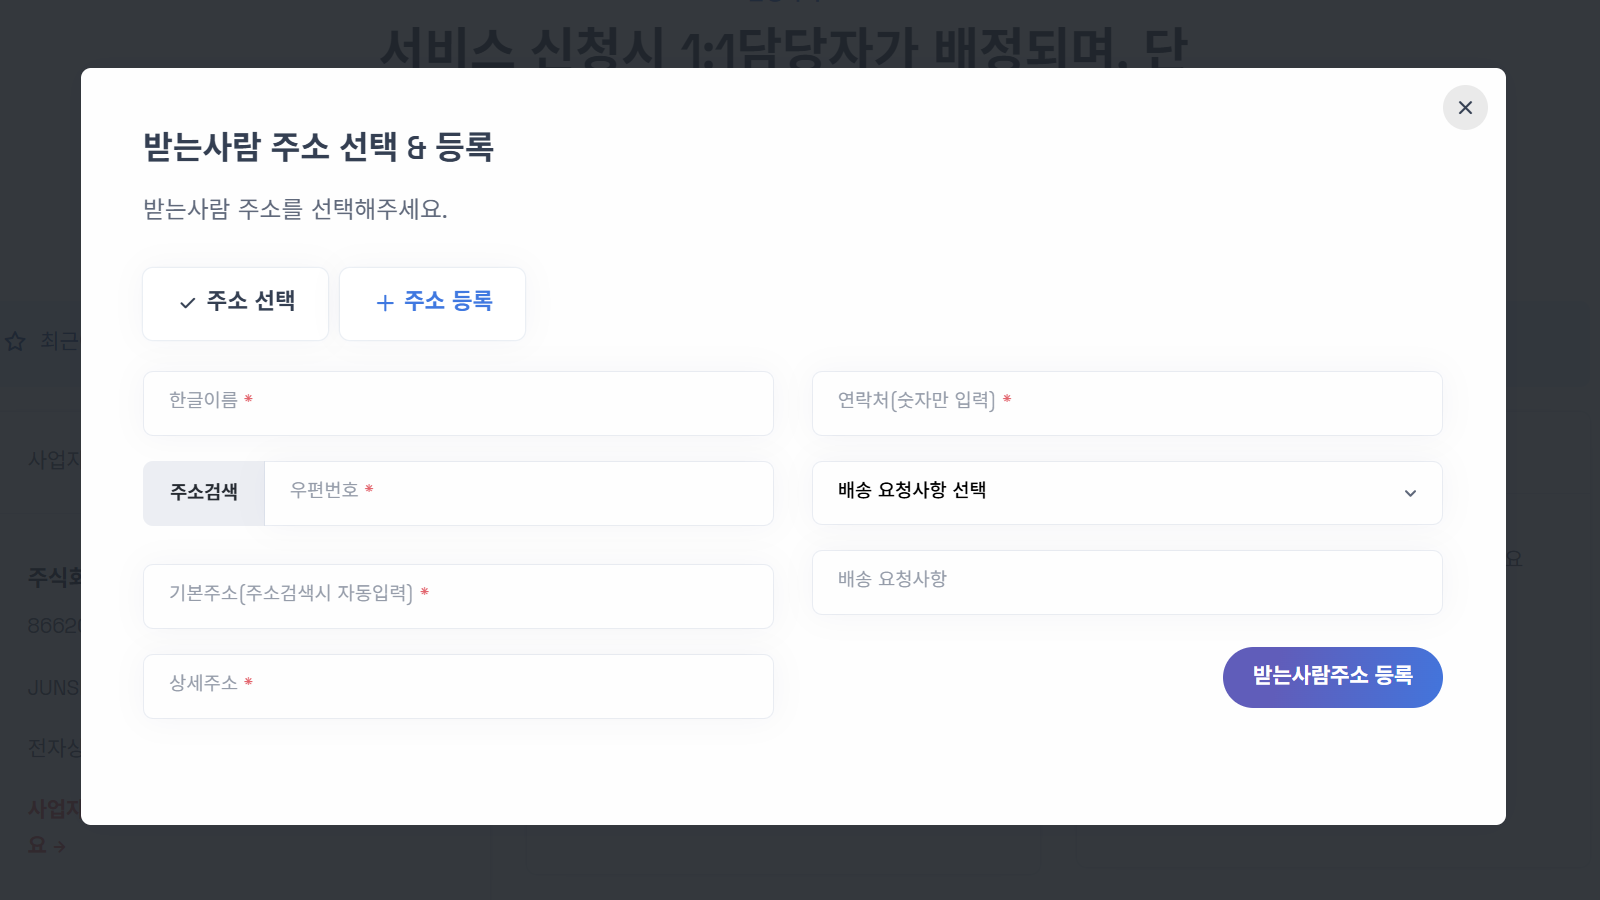Open the red 사업자 link at bottom left

(x=48, y=808)
